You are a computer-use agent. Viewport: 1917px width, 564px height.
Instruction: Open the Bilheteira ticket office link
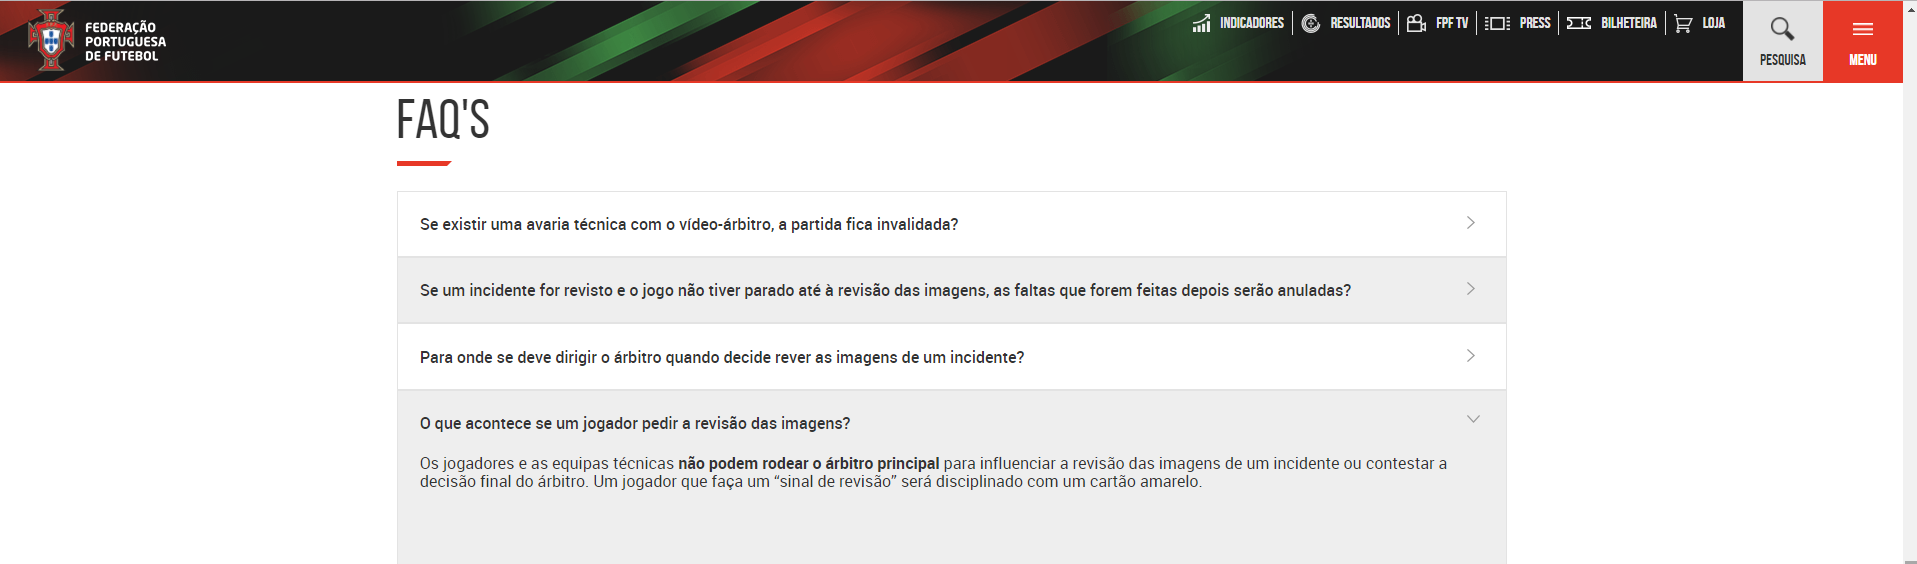click(x=1629, y=23)
